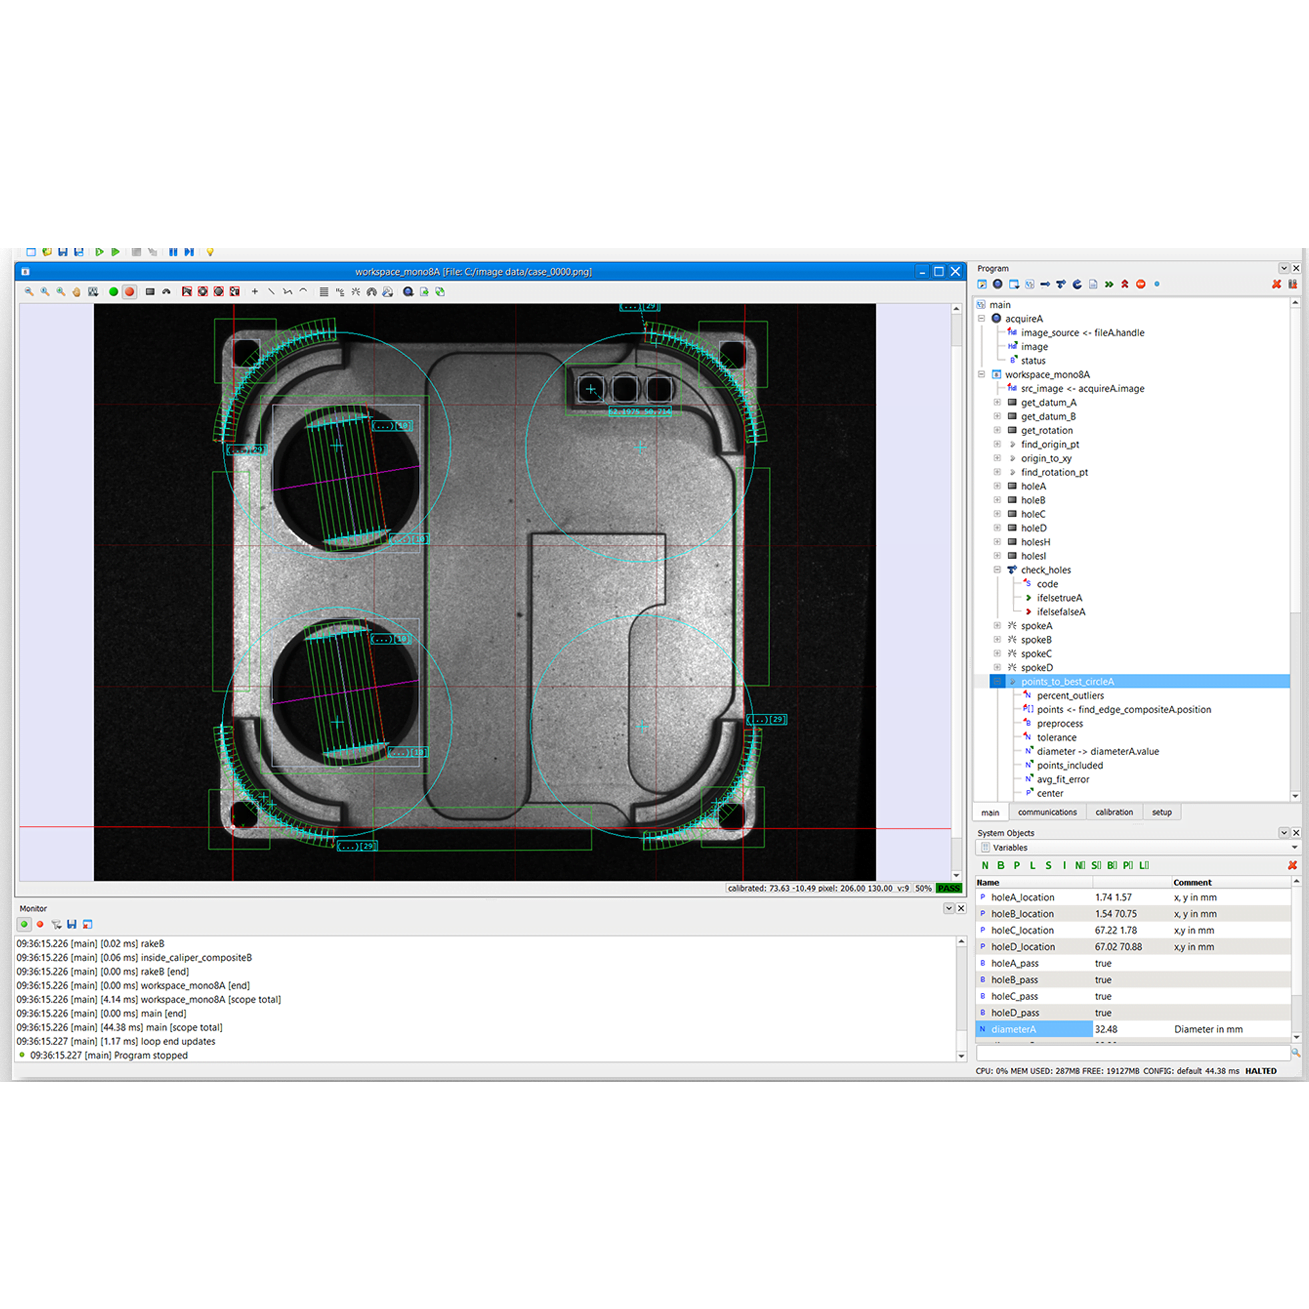
Task: Click the Comment column header
Action: tap(1192, 883)
